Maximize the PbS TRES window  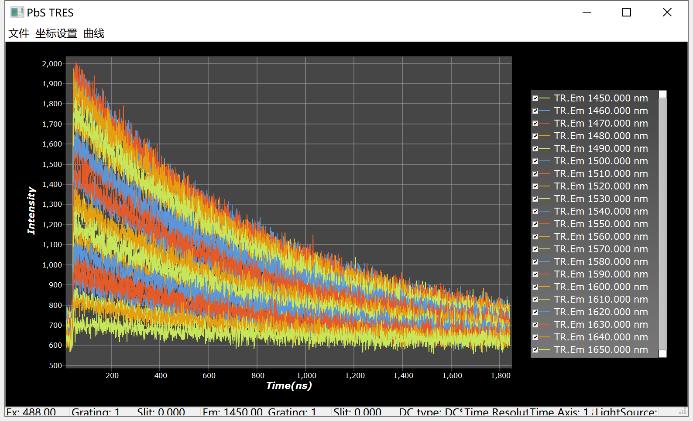[x=626, y=13]
